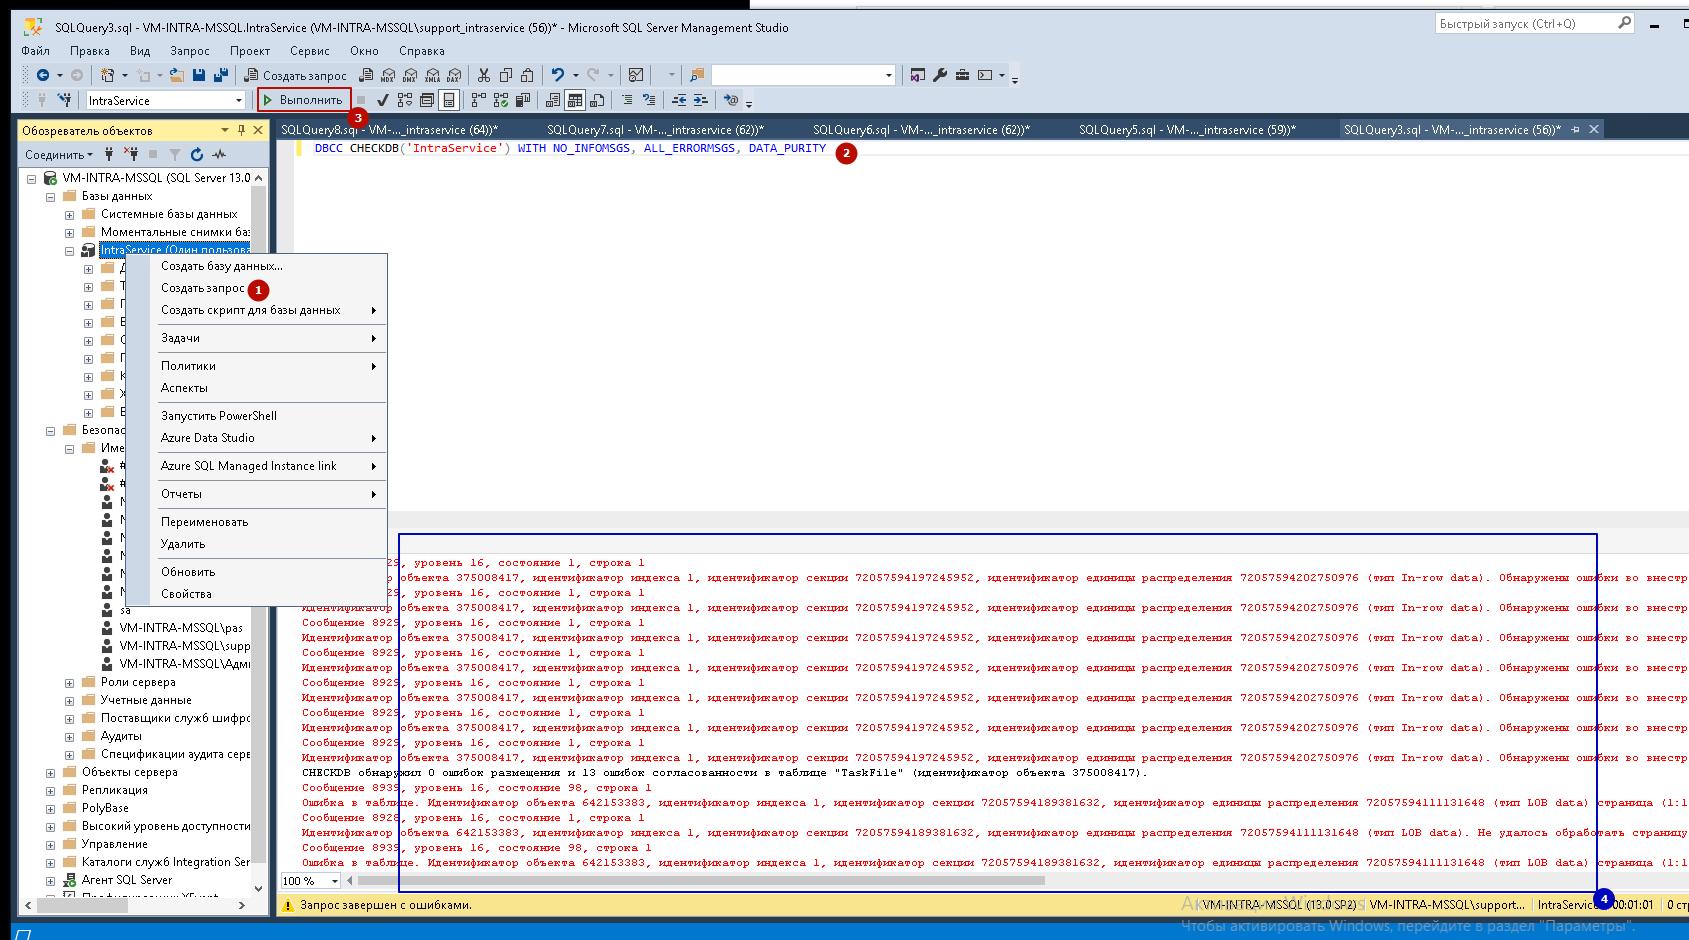Open the Сервис menu
1689x940 pixels.
(x=309, y=51)
